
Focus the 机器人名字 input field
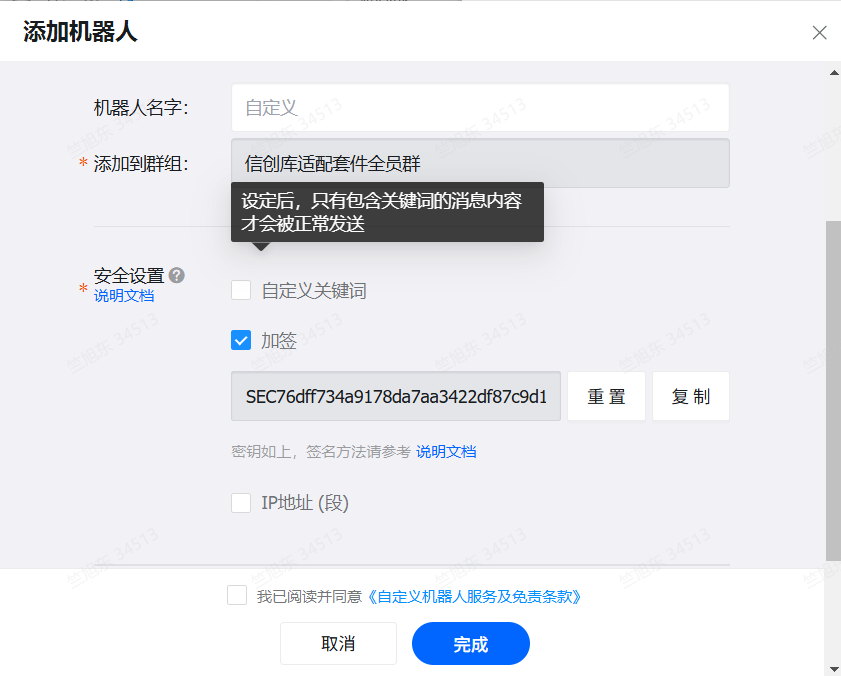[480, 107]
